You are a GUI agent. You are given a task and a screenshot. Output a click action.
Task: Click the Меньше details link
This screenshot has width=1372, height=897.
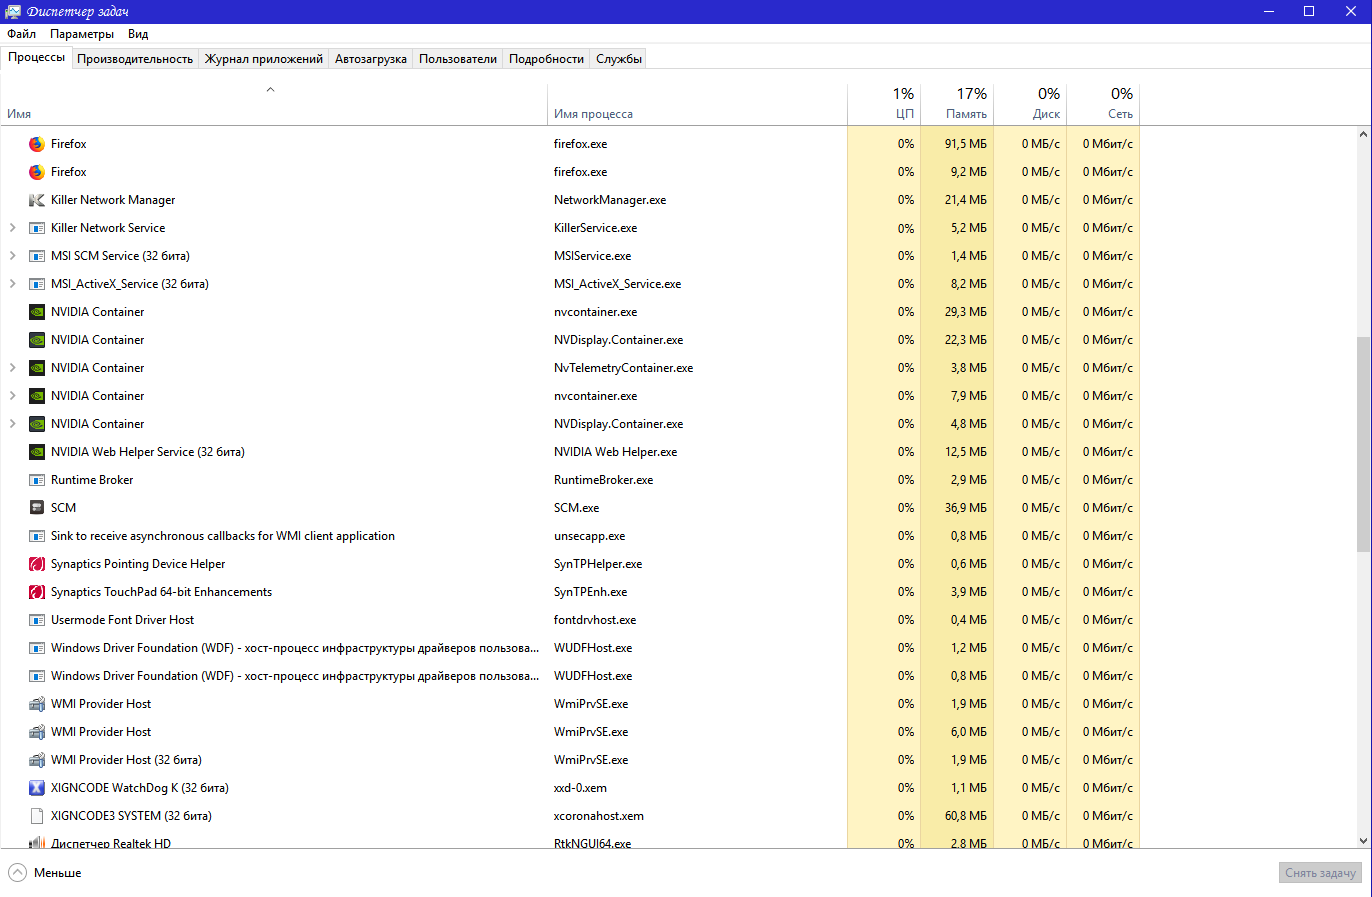tap(58, 873)
